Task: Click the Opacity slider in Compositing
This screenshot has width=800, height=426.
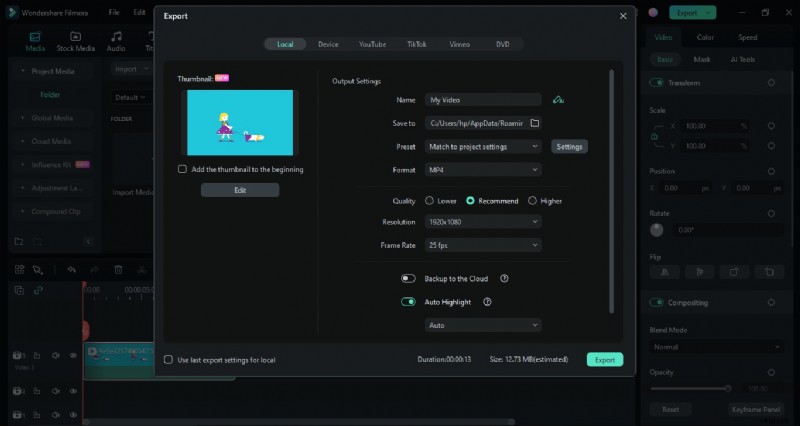Action: tap(690, 388)
